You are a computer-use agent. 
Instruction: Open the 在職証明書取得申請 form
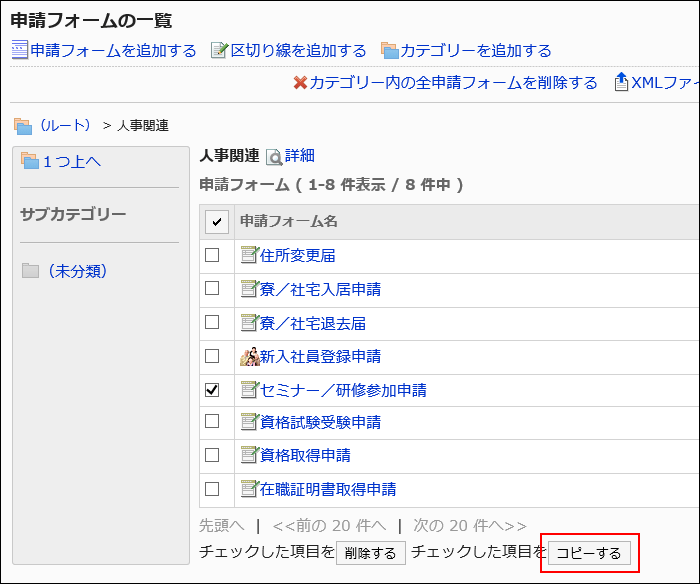point(328,489)
